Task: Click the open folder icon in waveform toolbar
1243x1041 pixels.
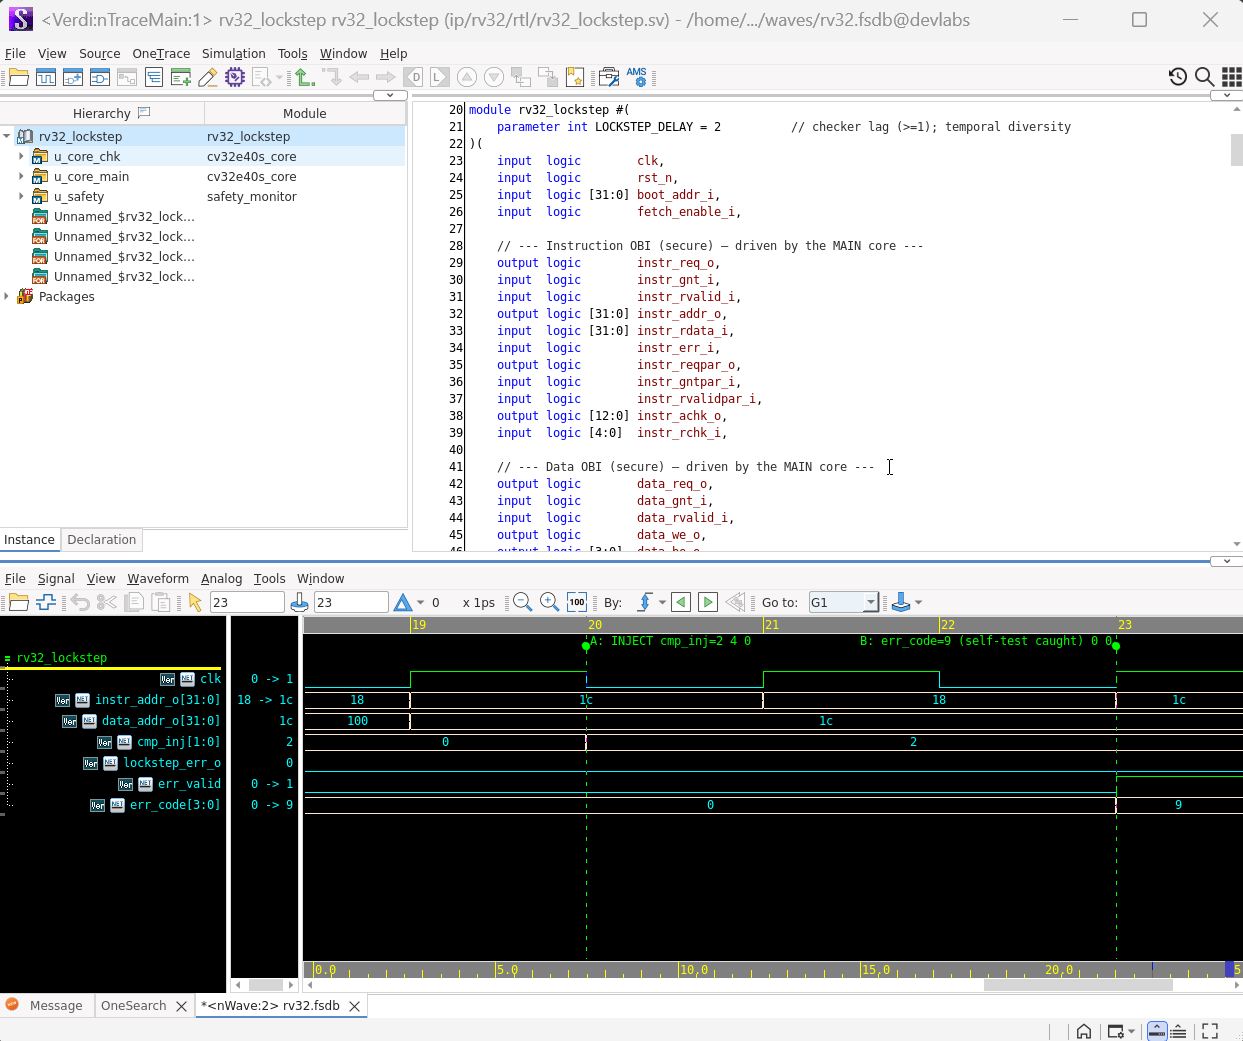Action: pyautogui.click(x=19, y=602)
